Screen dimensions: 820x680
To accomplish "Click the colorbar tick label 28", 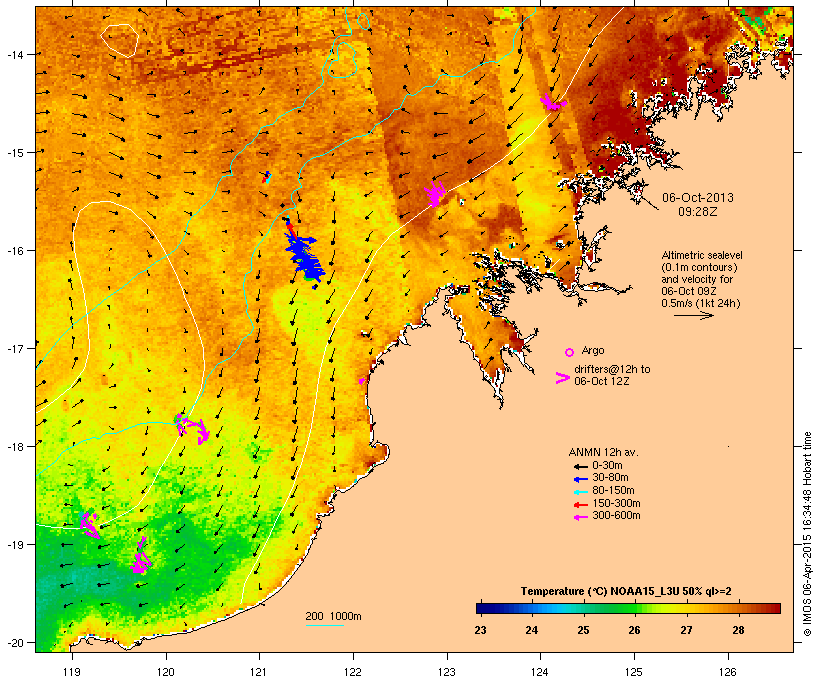I will (x=738, y=630).
